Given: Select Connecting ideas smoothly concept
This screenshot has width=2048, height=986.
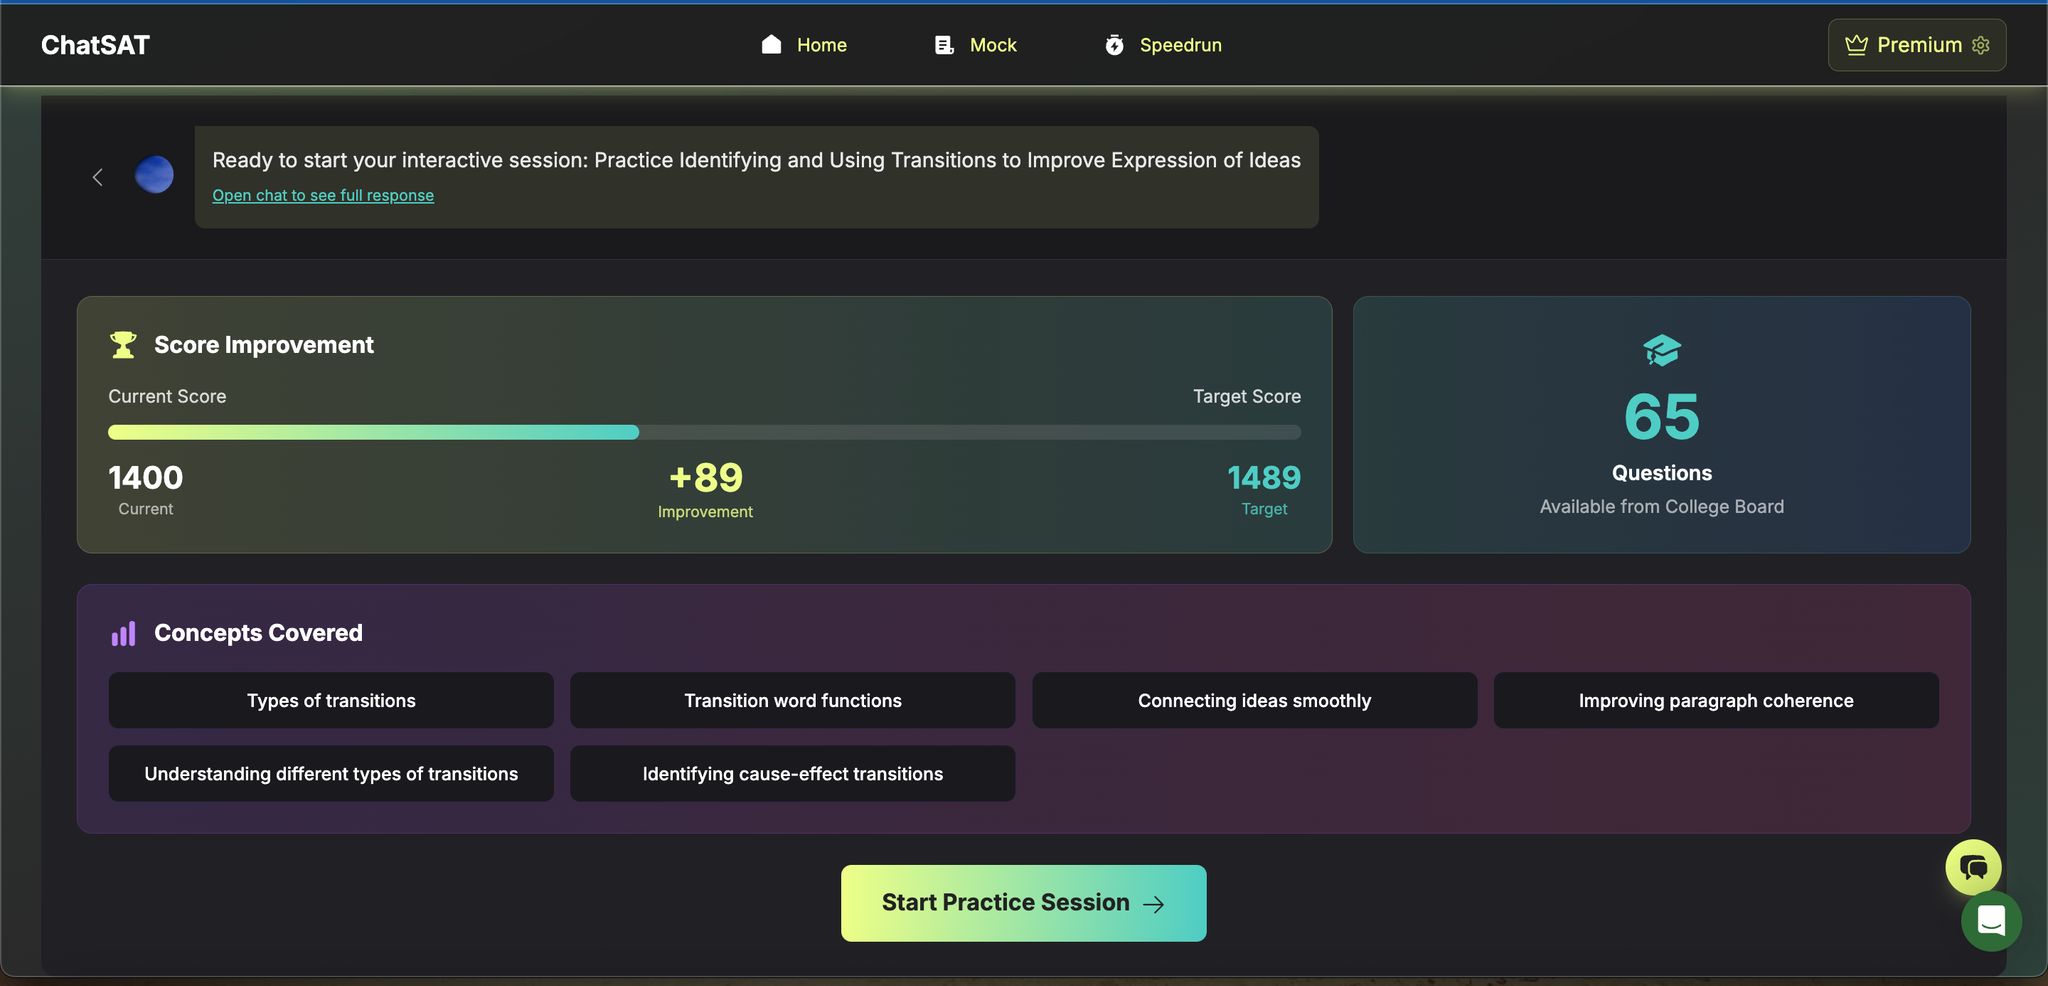Looking at the screenshot, I should point(1254,700).
